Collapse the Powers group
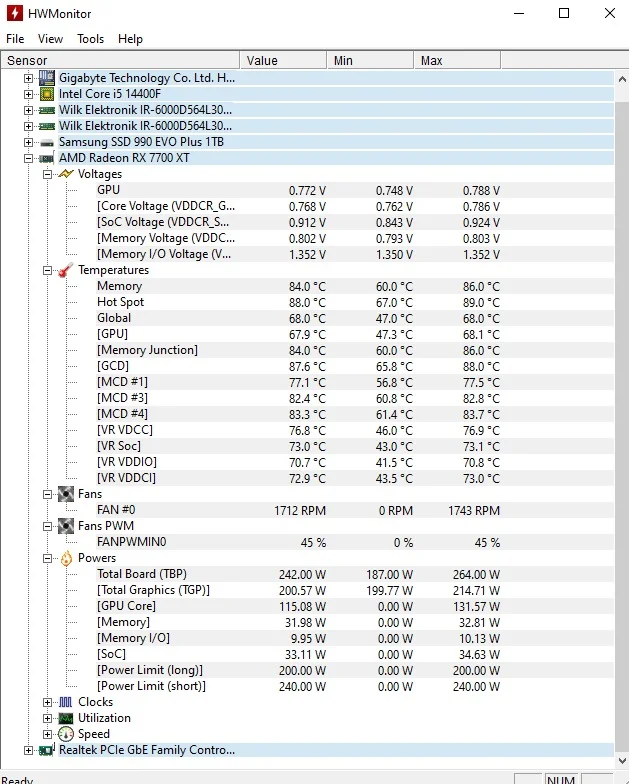 tap(48, 558)
